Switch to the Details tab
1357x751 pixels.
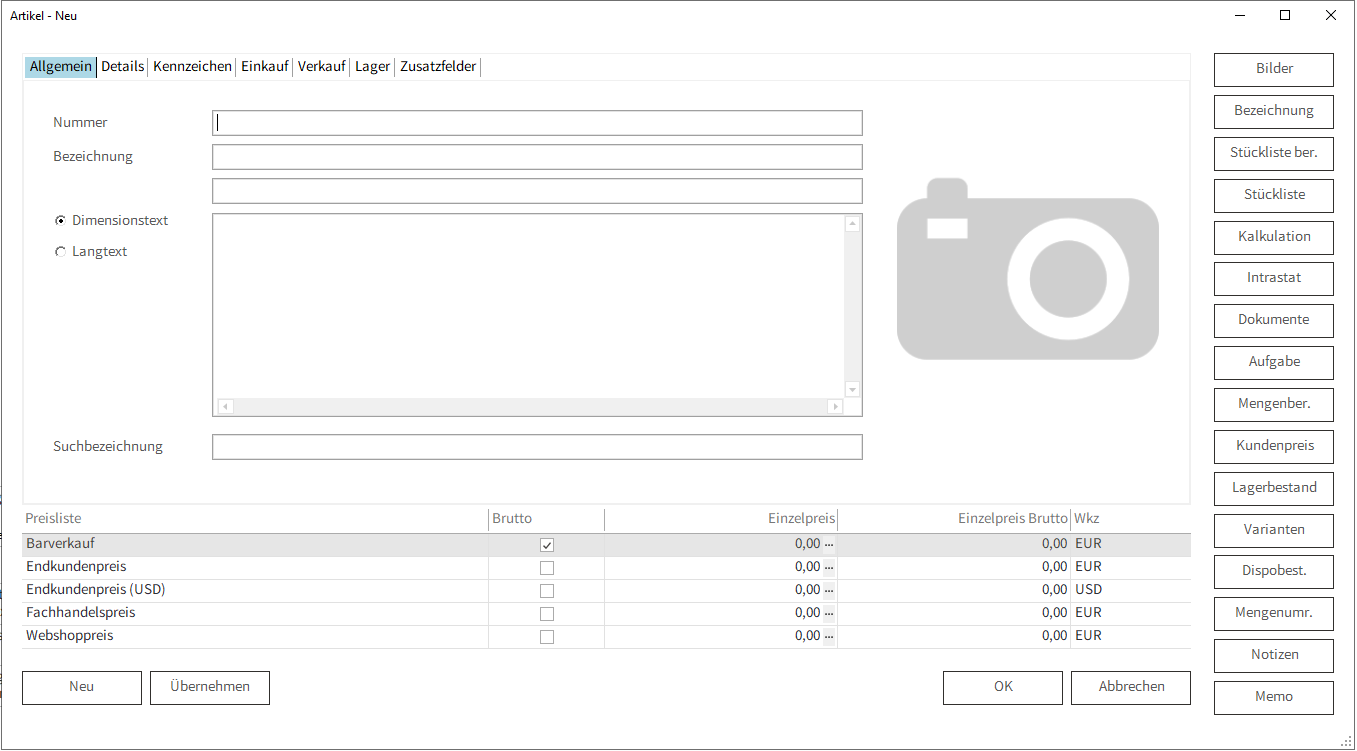click(123, 67)
